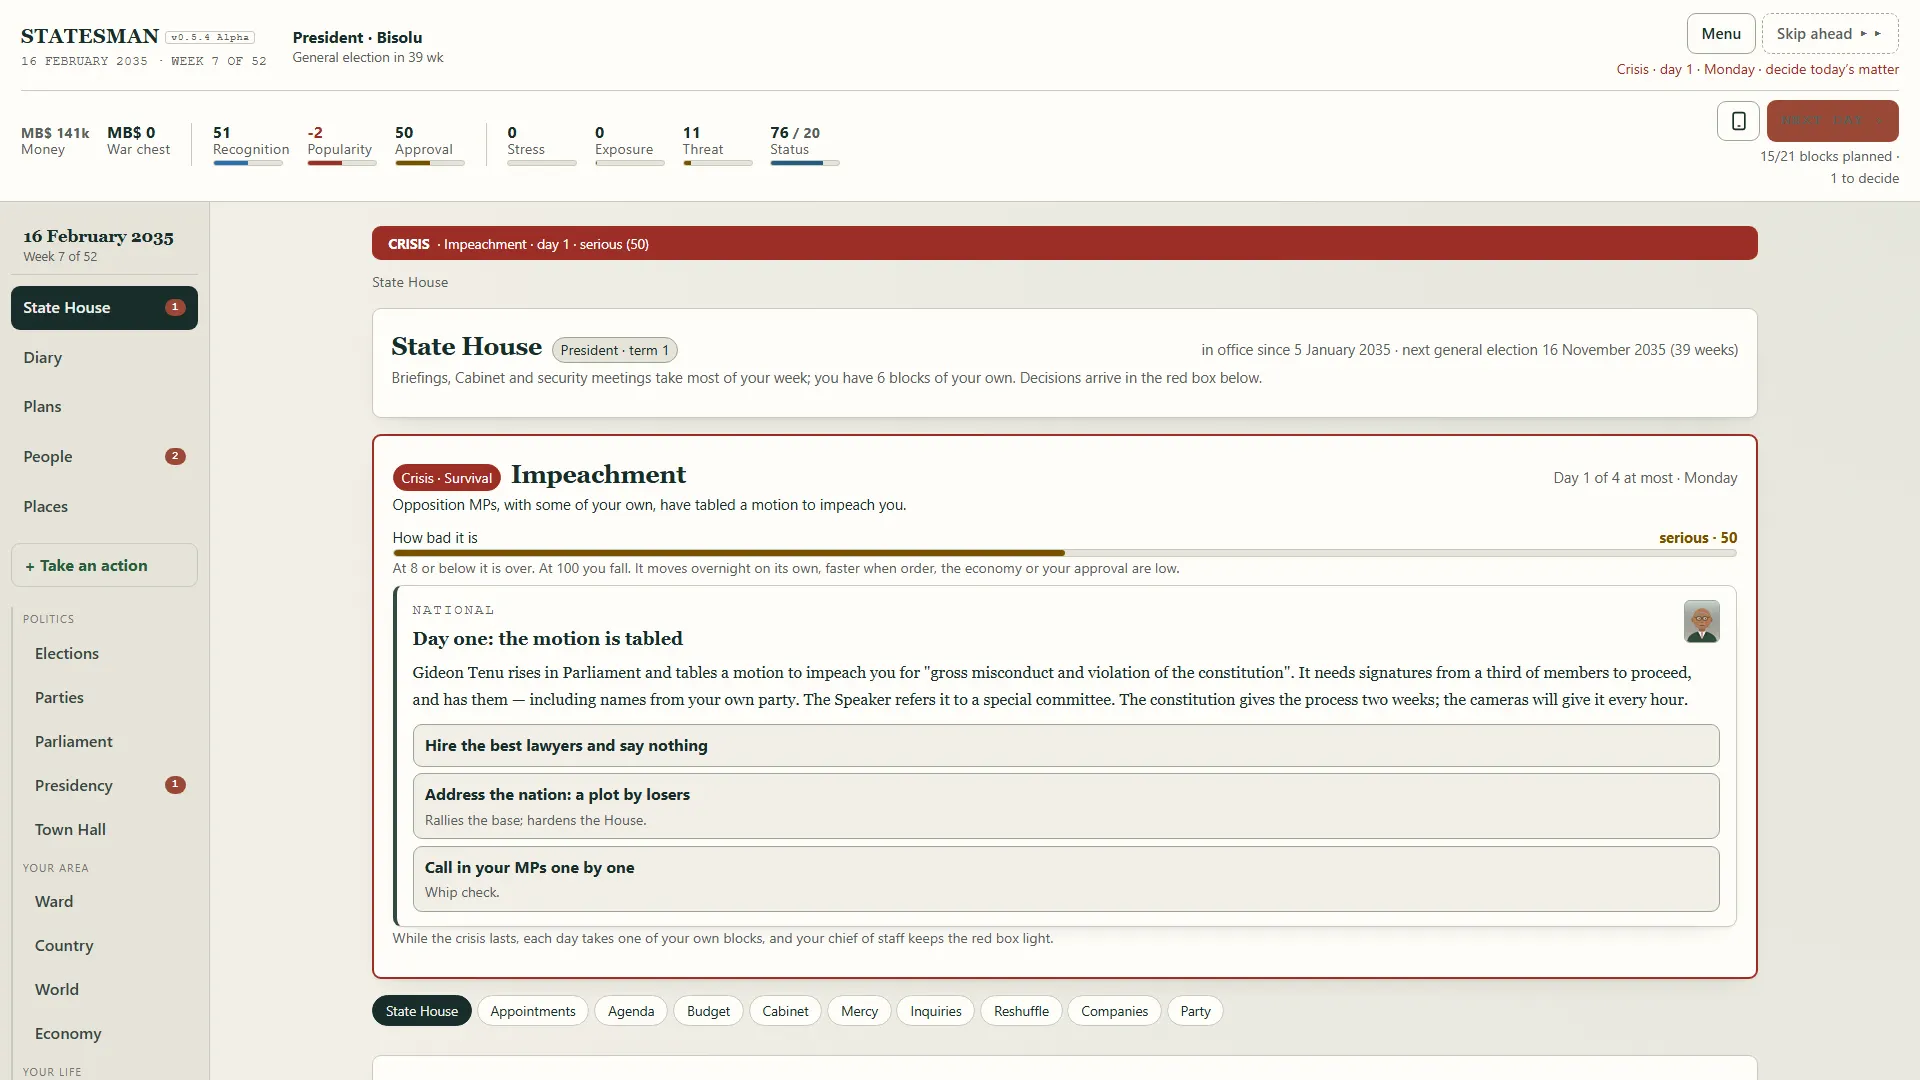Choose Address the nation: a plot by losers
This screenshot has width=1920, height=1080.
click(x=1066, y=806)
